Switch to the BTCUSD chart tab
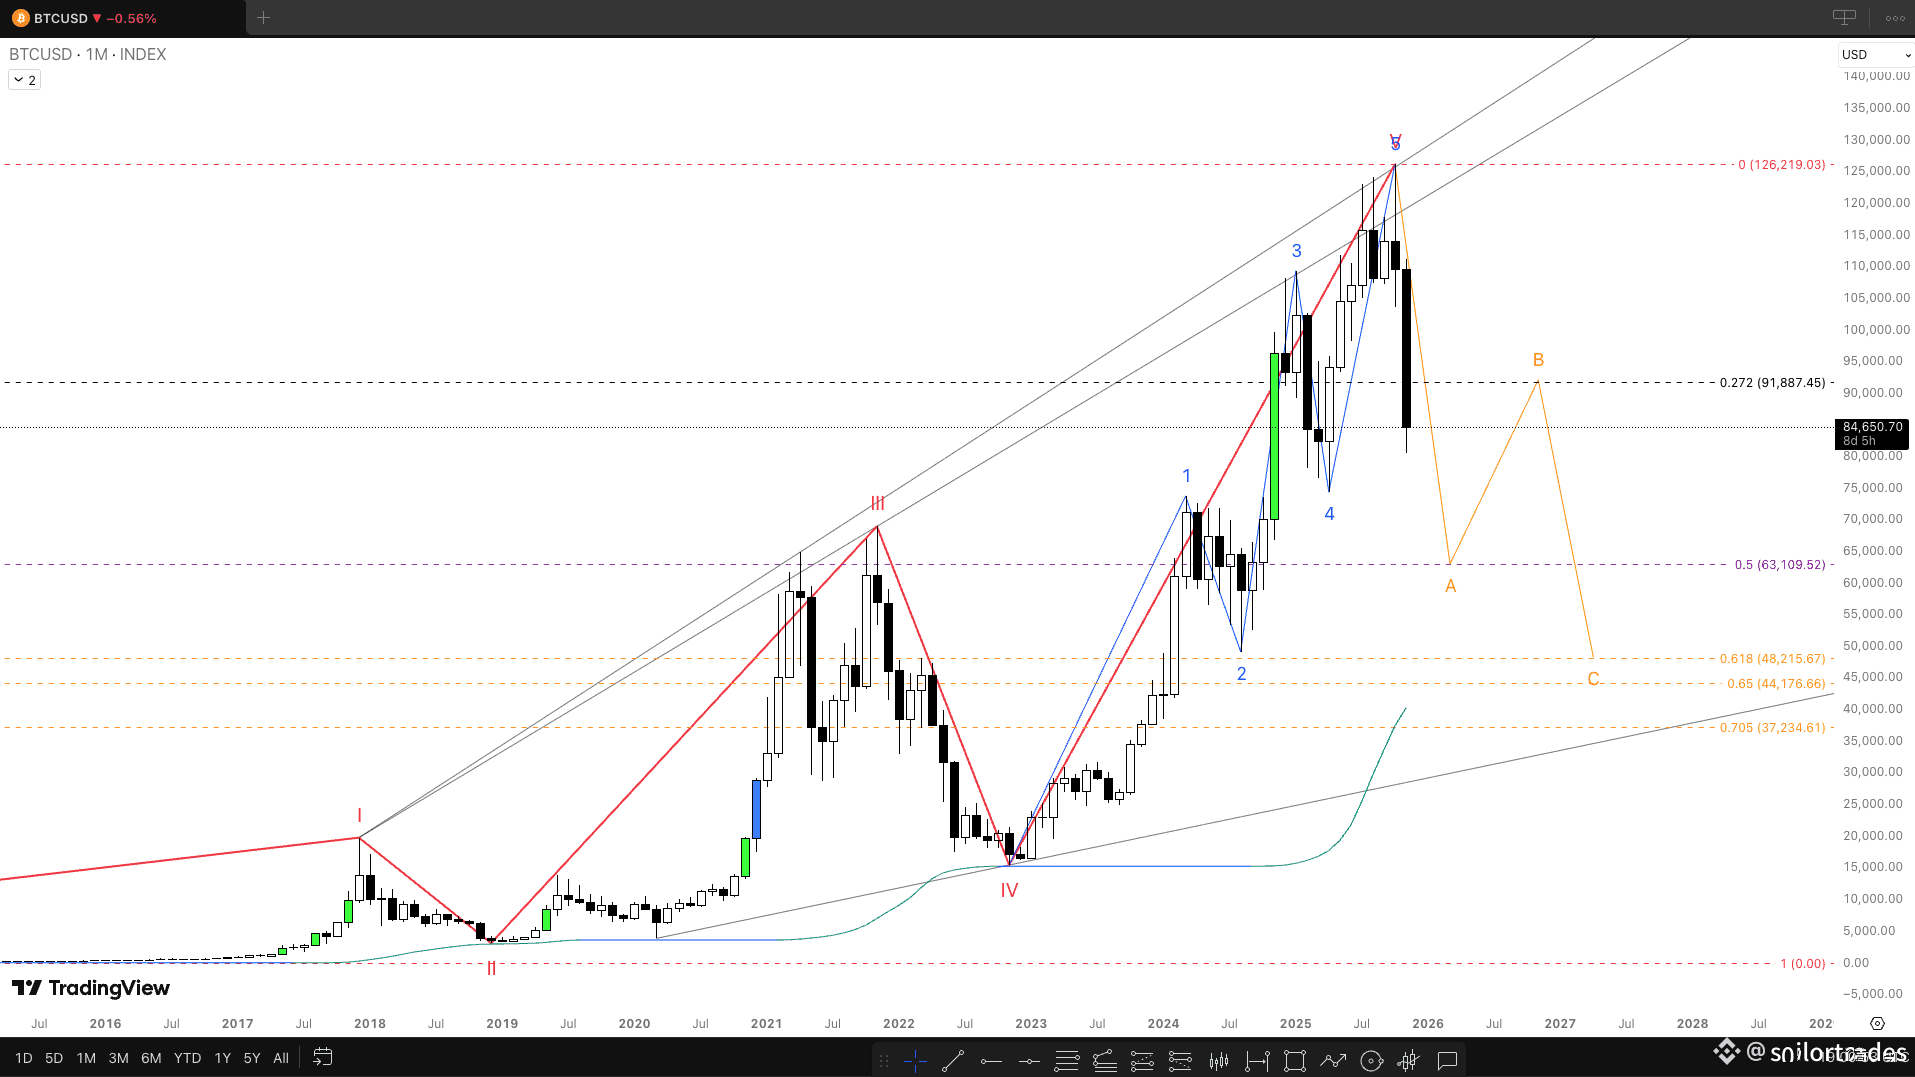The image size is (1915, 1077). pyautogui.click(x=122, y=18)
